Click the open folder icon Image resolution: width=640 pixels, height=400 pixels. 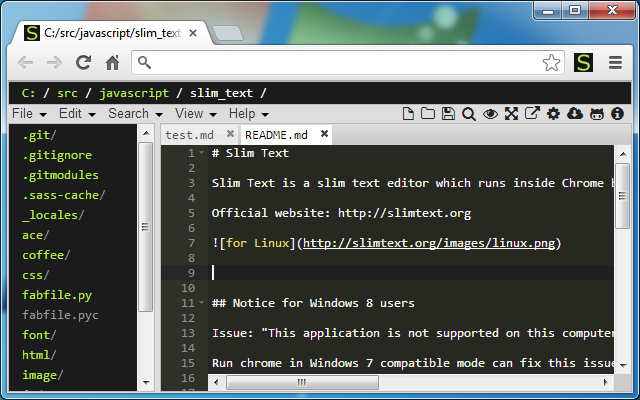[x=428, y=113]
